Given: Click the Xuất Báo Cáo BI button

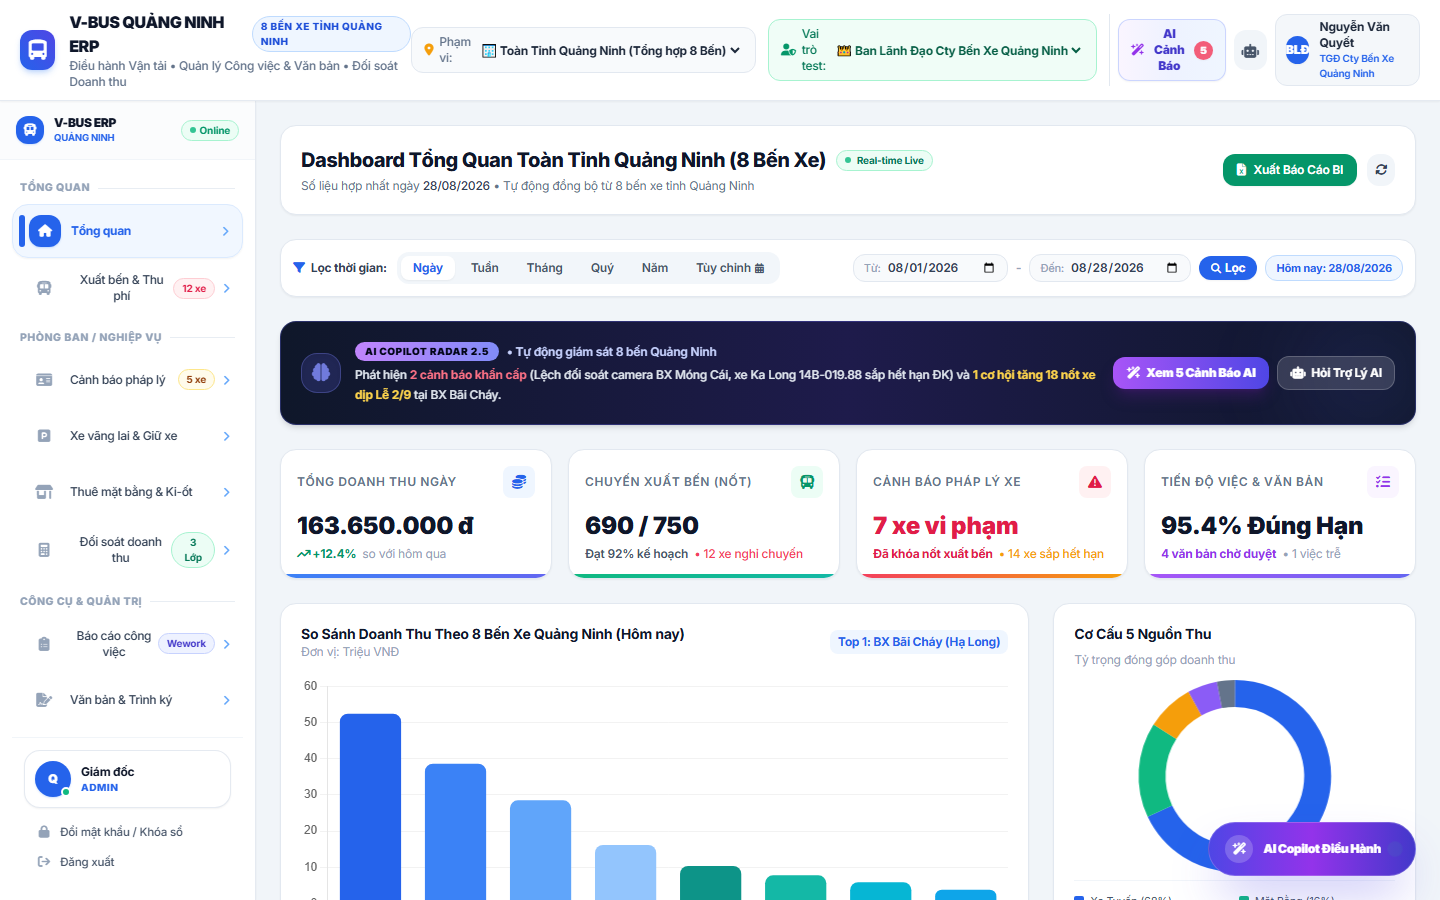Looking at the screenshot, I should pyautogui.click(x=1290, y=170).
